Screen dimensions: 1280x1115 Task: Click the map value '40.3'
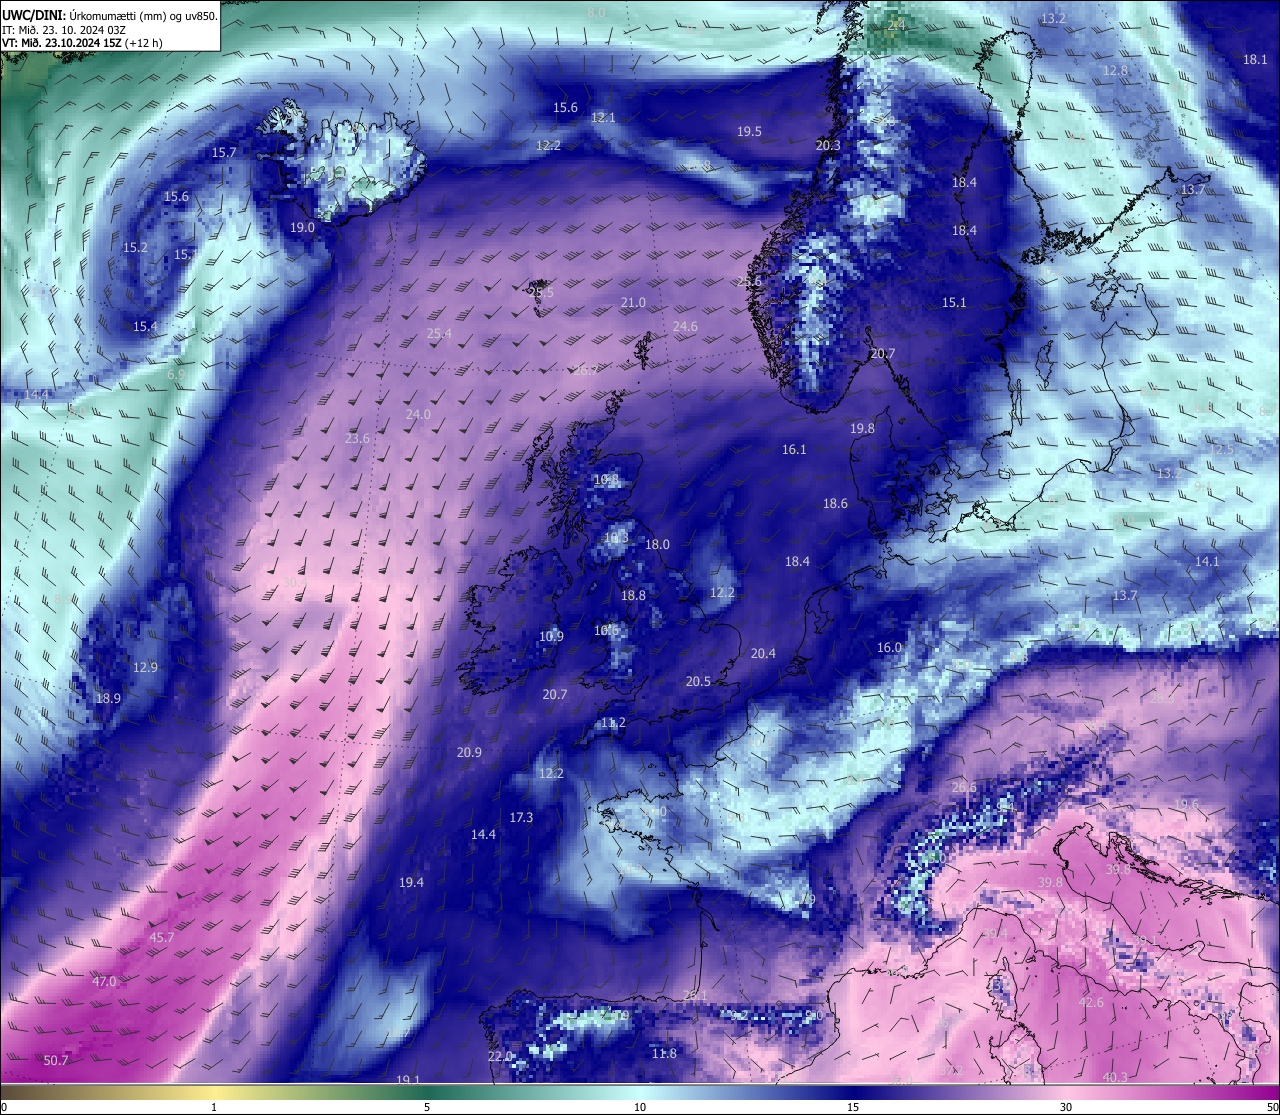[x=1115, y=1077]
